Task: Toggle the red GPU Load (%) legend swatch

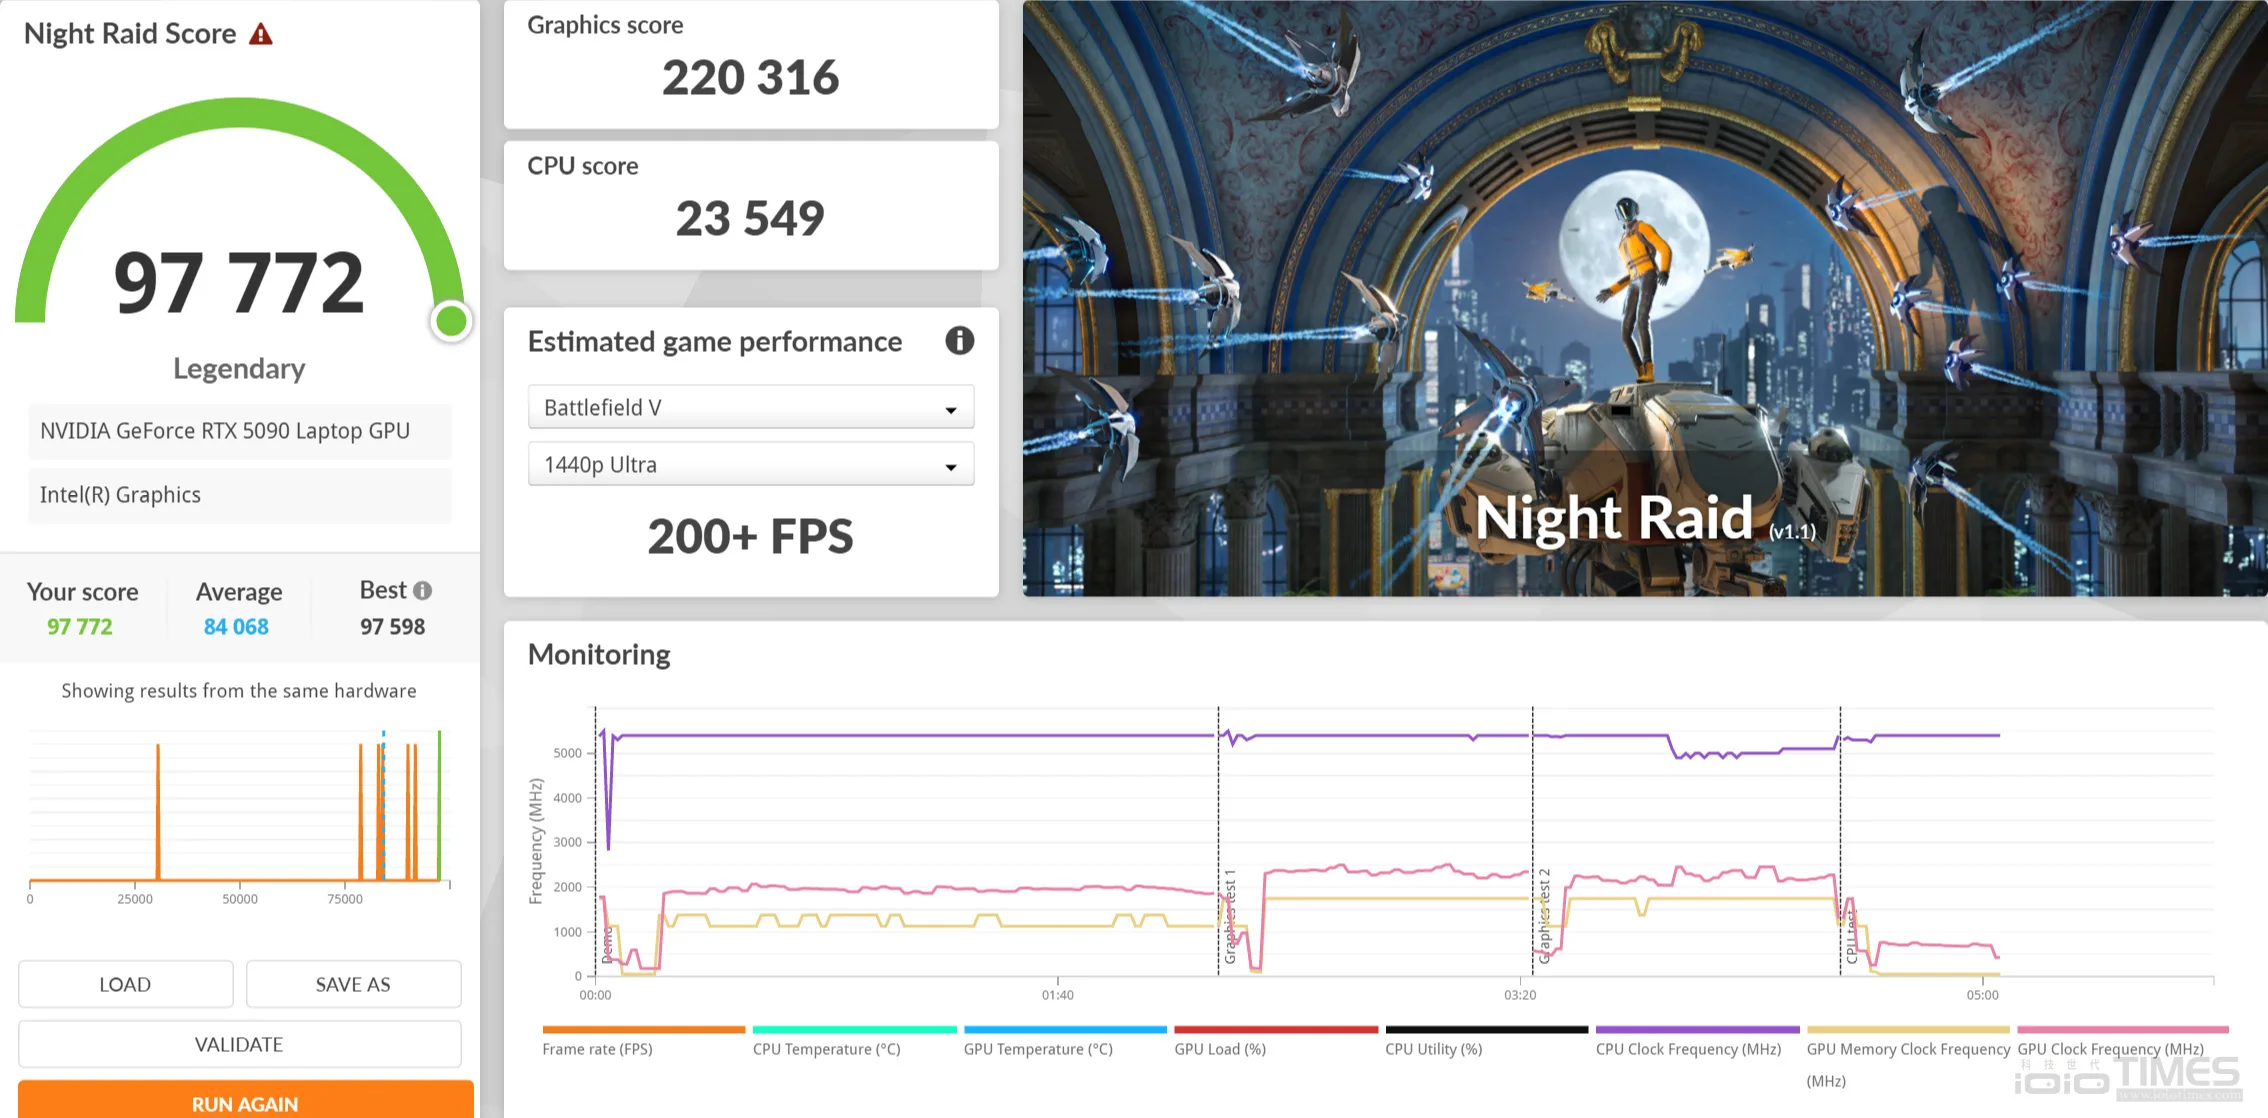Action: tap(1276, 1029)
